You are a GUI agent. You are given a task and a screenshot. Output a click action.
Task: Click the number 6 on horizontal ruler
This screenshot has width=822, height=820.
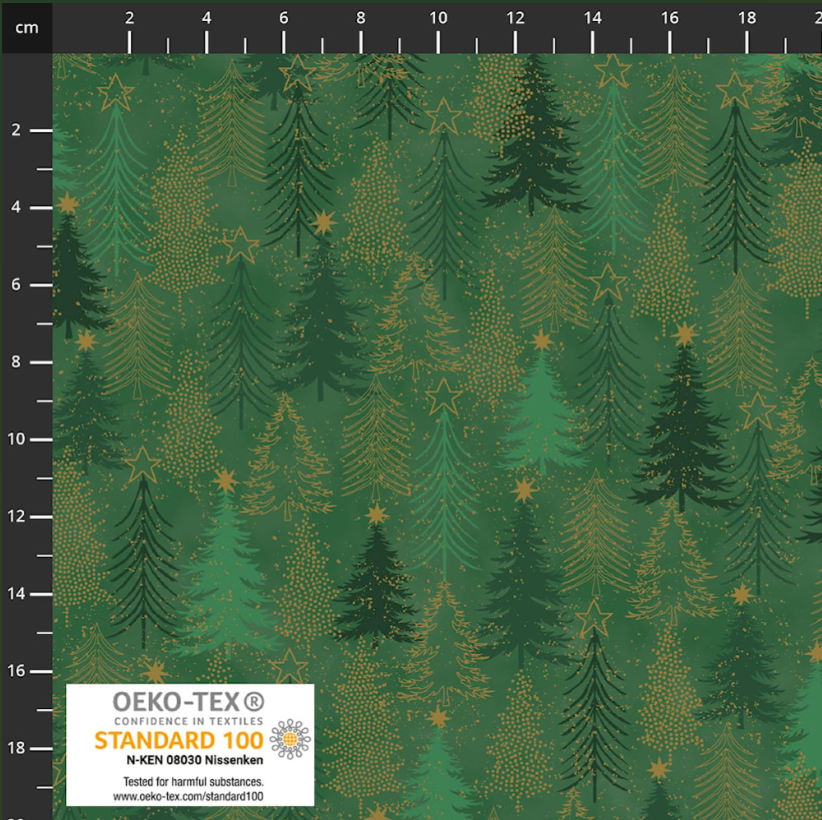284,18
